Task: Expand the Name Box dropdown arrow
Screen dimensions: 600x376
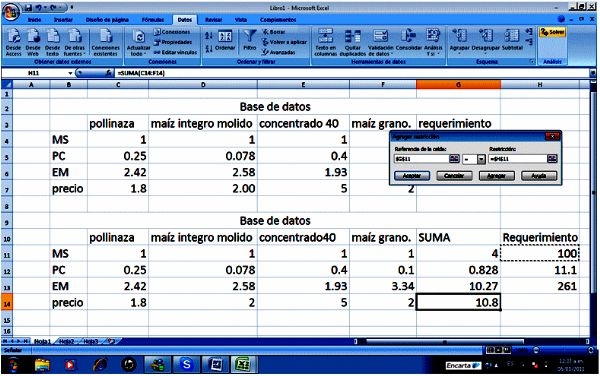Action: (x=70, y=73)
